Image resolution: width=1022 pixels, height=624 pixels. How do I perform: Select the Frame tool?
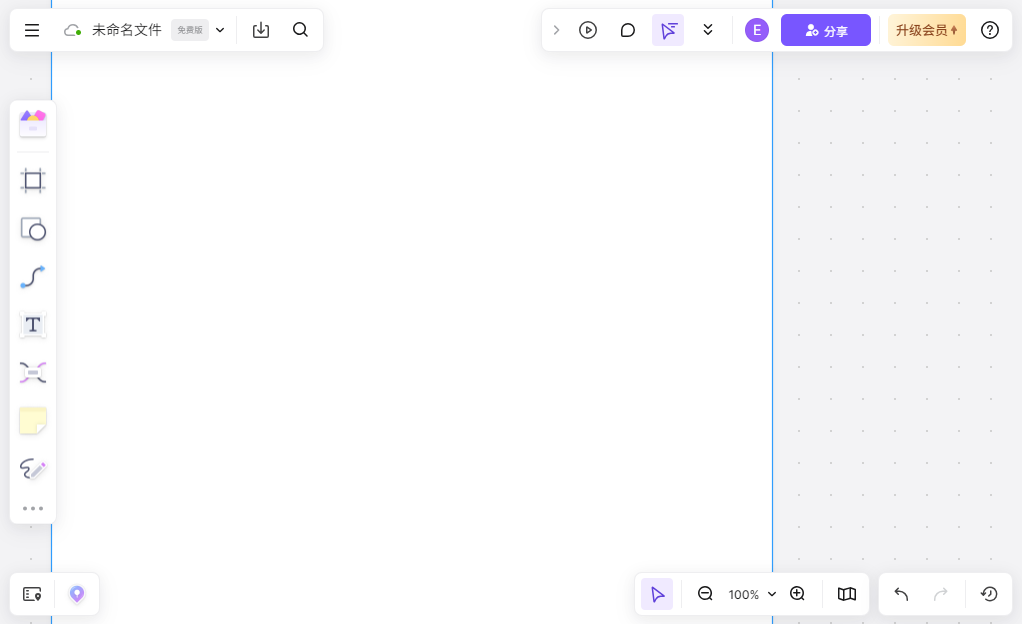(x=33, y=181)
